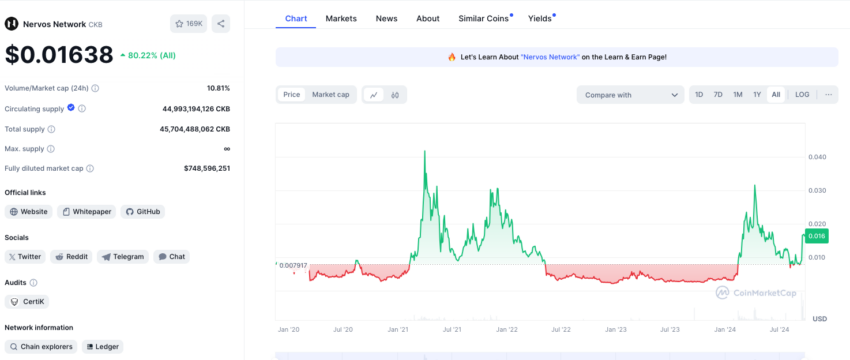
Task: Enable LOG scale on chart
Action: pyautogui.click(x=802, y=94)
